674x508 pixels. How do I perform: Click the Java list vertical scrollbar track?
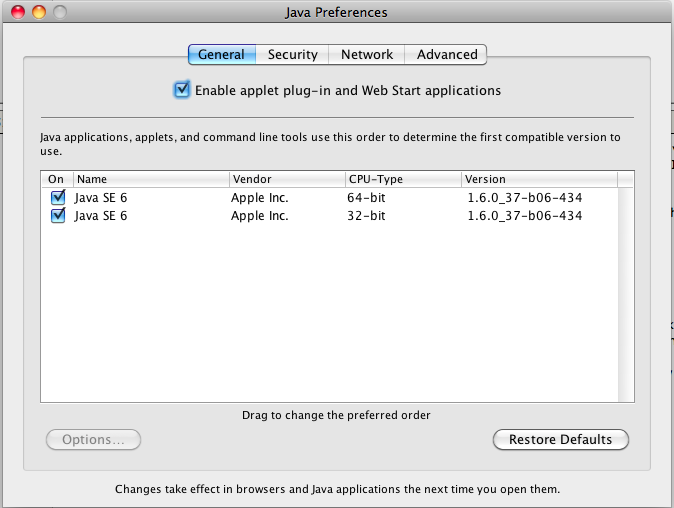pos(626,294)
